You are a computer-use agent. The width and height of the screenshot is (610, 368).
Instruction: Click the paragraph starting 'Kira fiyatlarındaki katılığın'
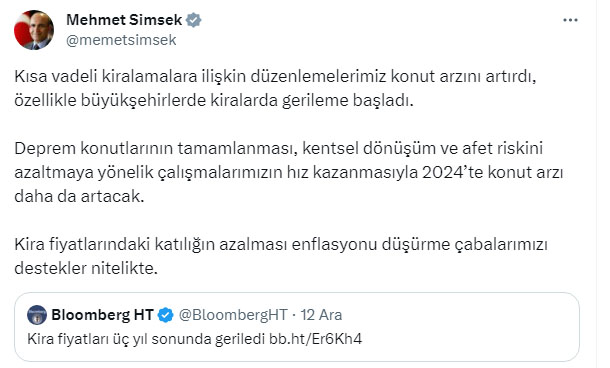(281, 256)
